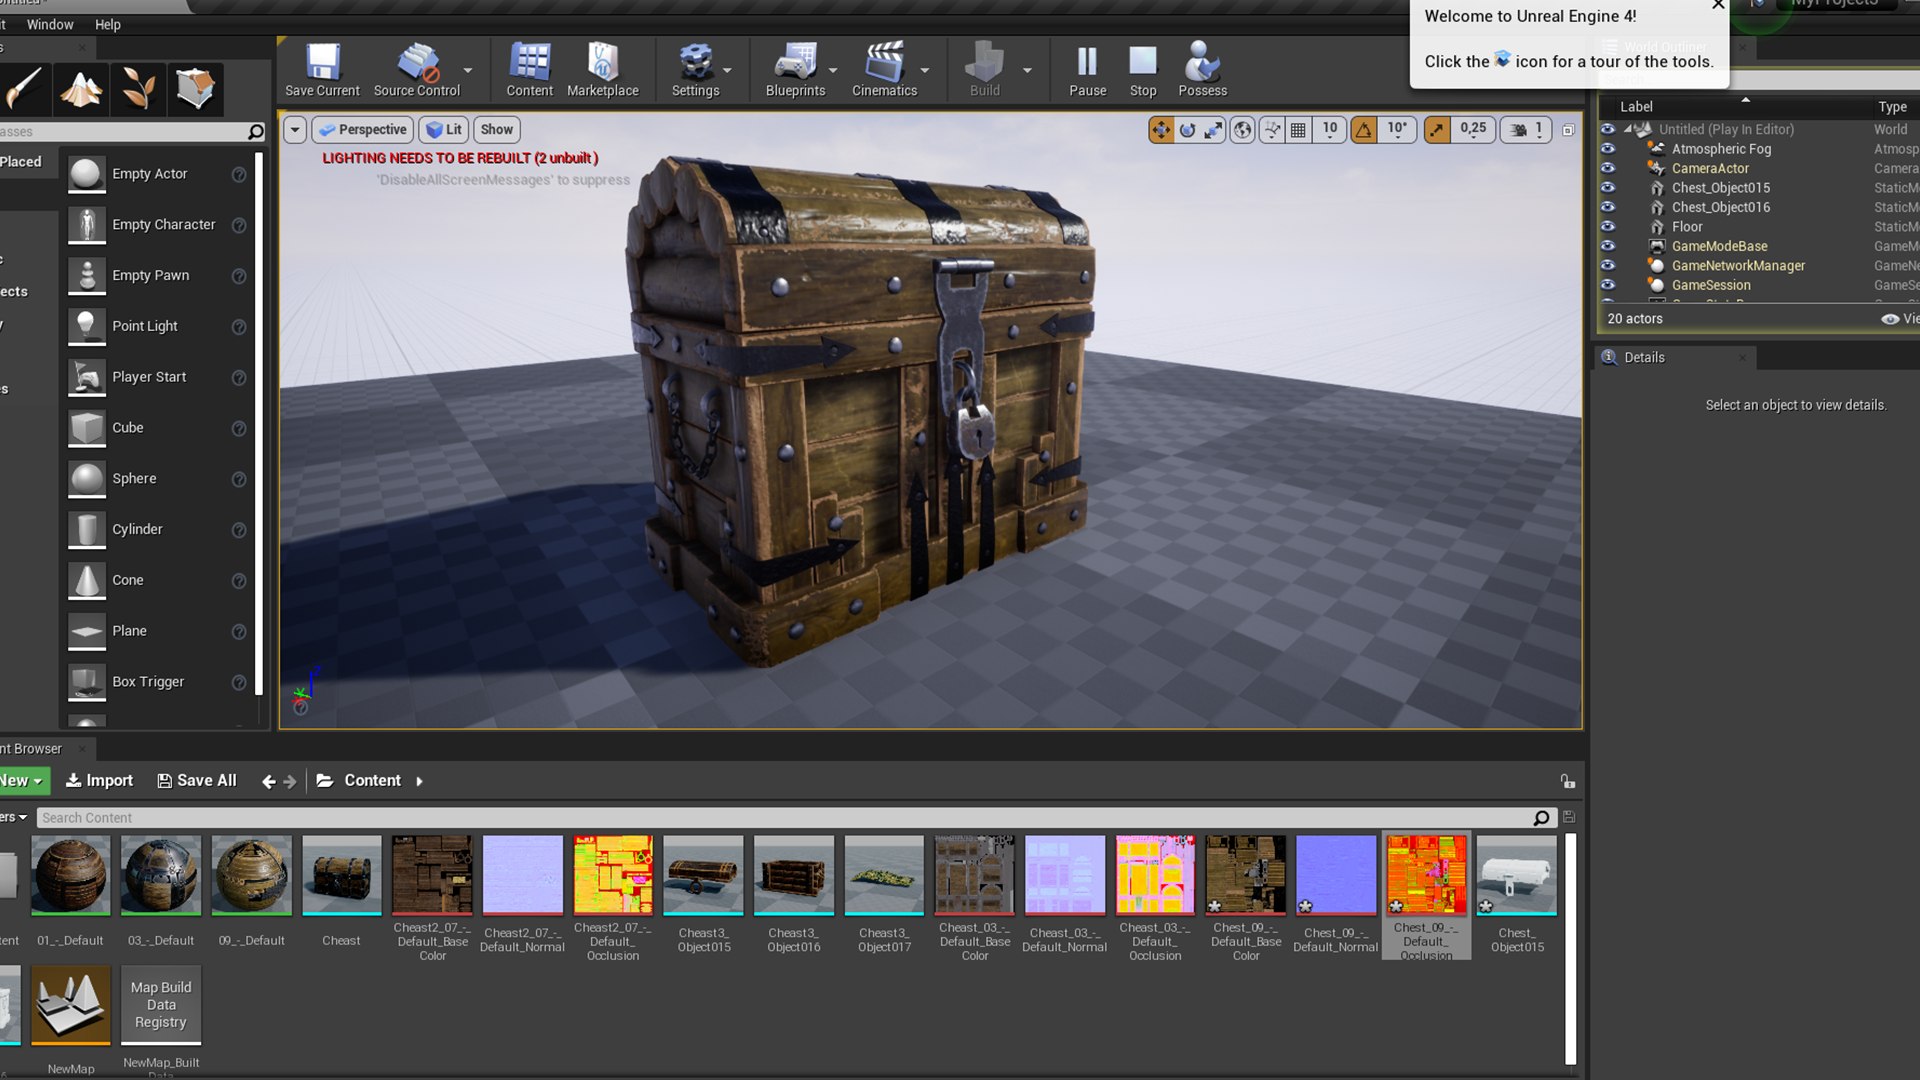Click the Search Content input field

tap(795, 817)
